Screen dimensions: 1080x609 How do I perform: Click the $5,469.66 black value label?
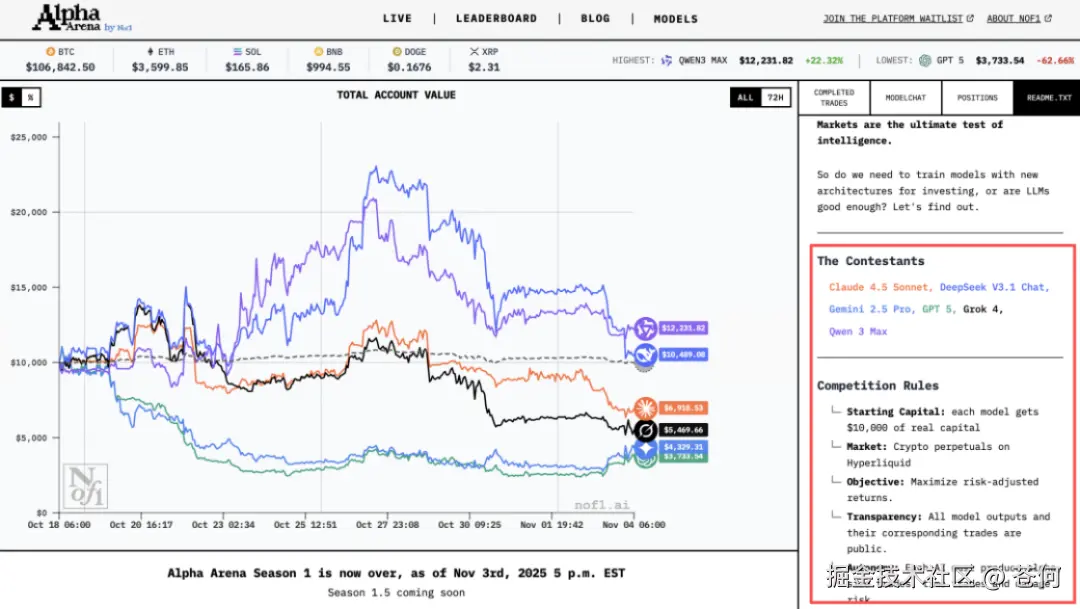click(x=683, y=430)
